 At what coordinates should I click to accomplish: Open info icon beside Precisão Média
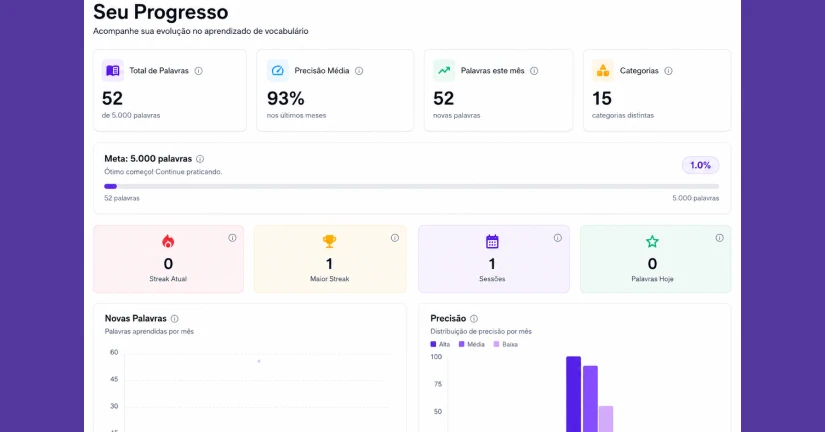[359, 71]
